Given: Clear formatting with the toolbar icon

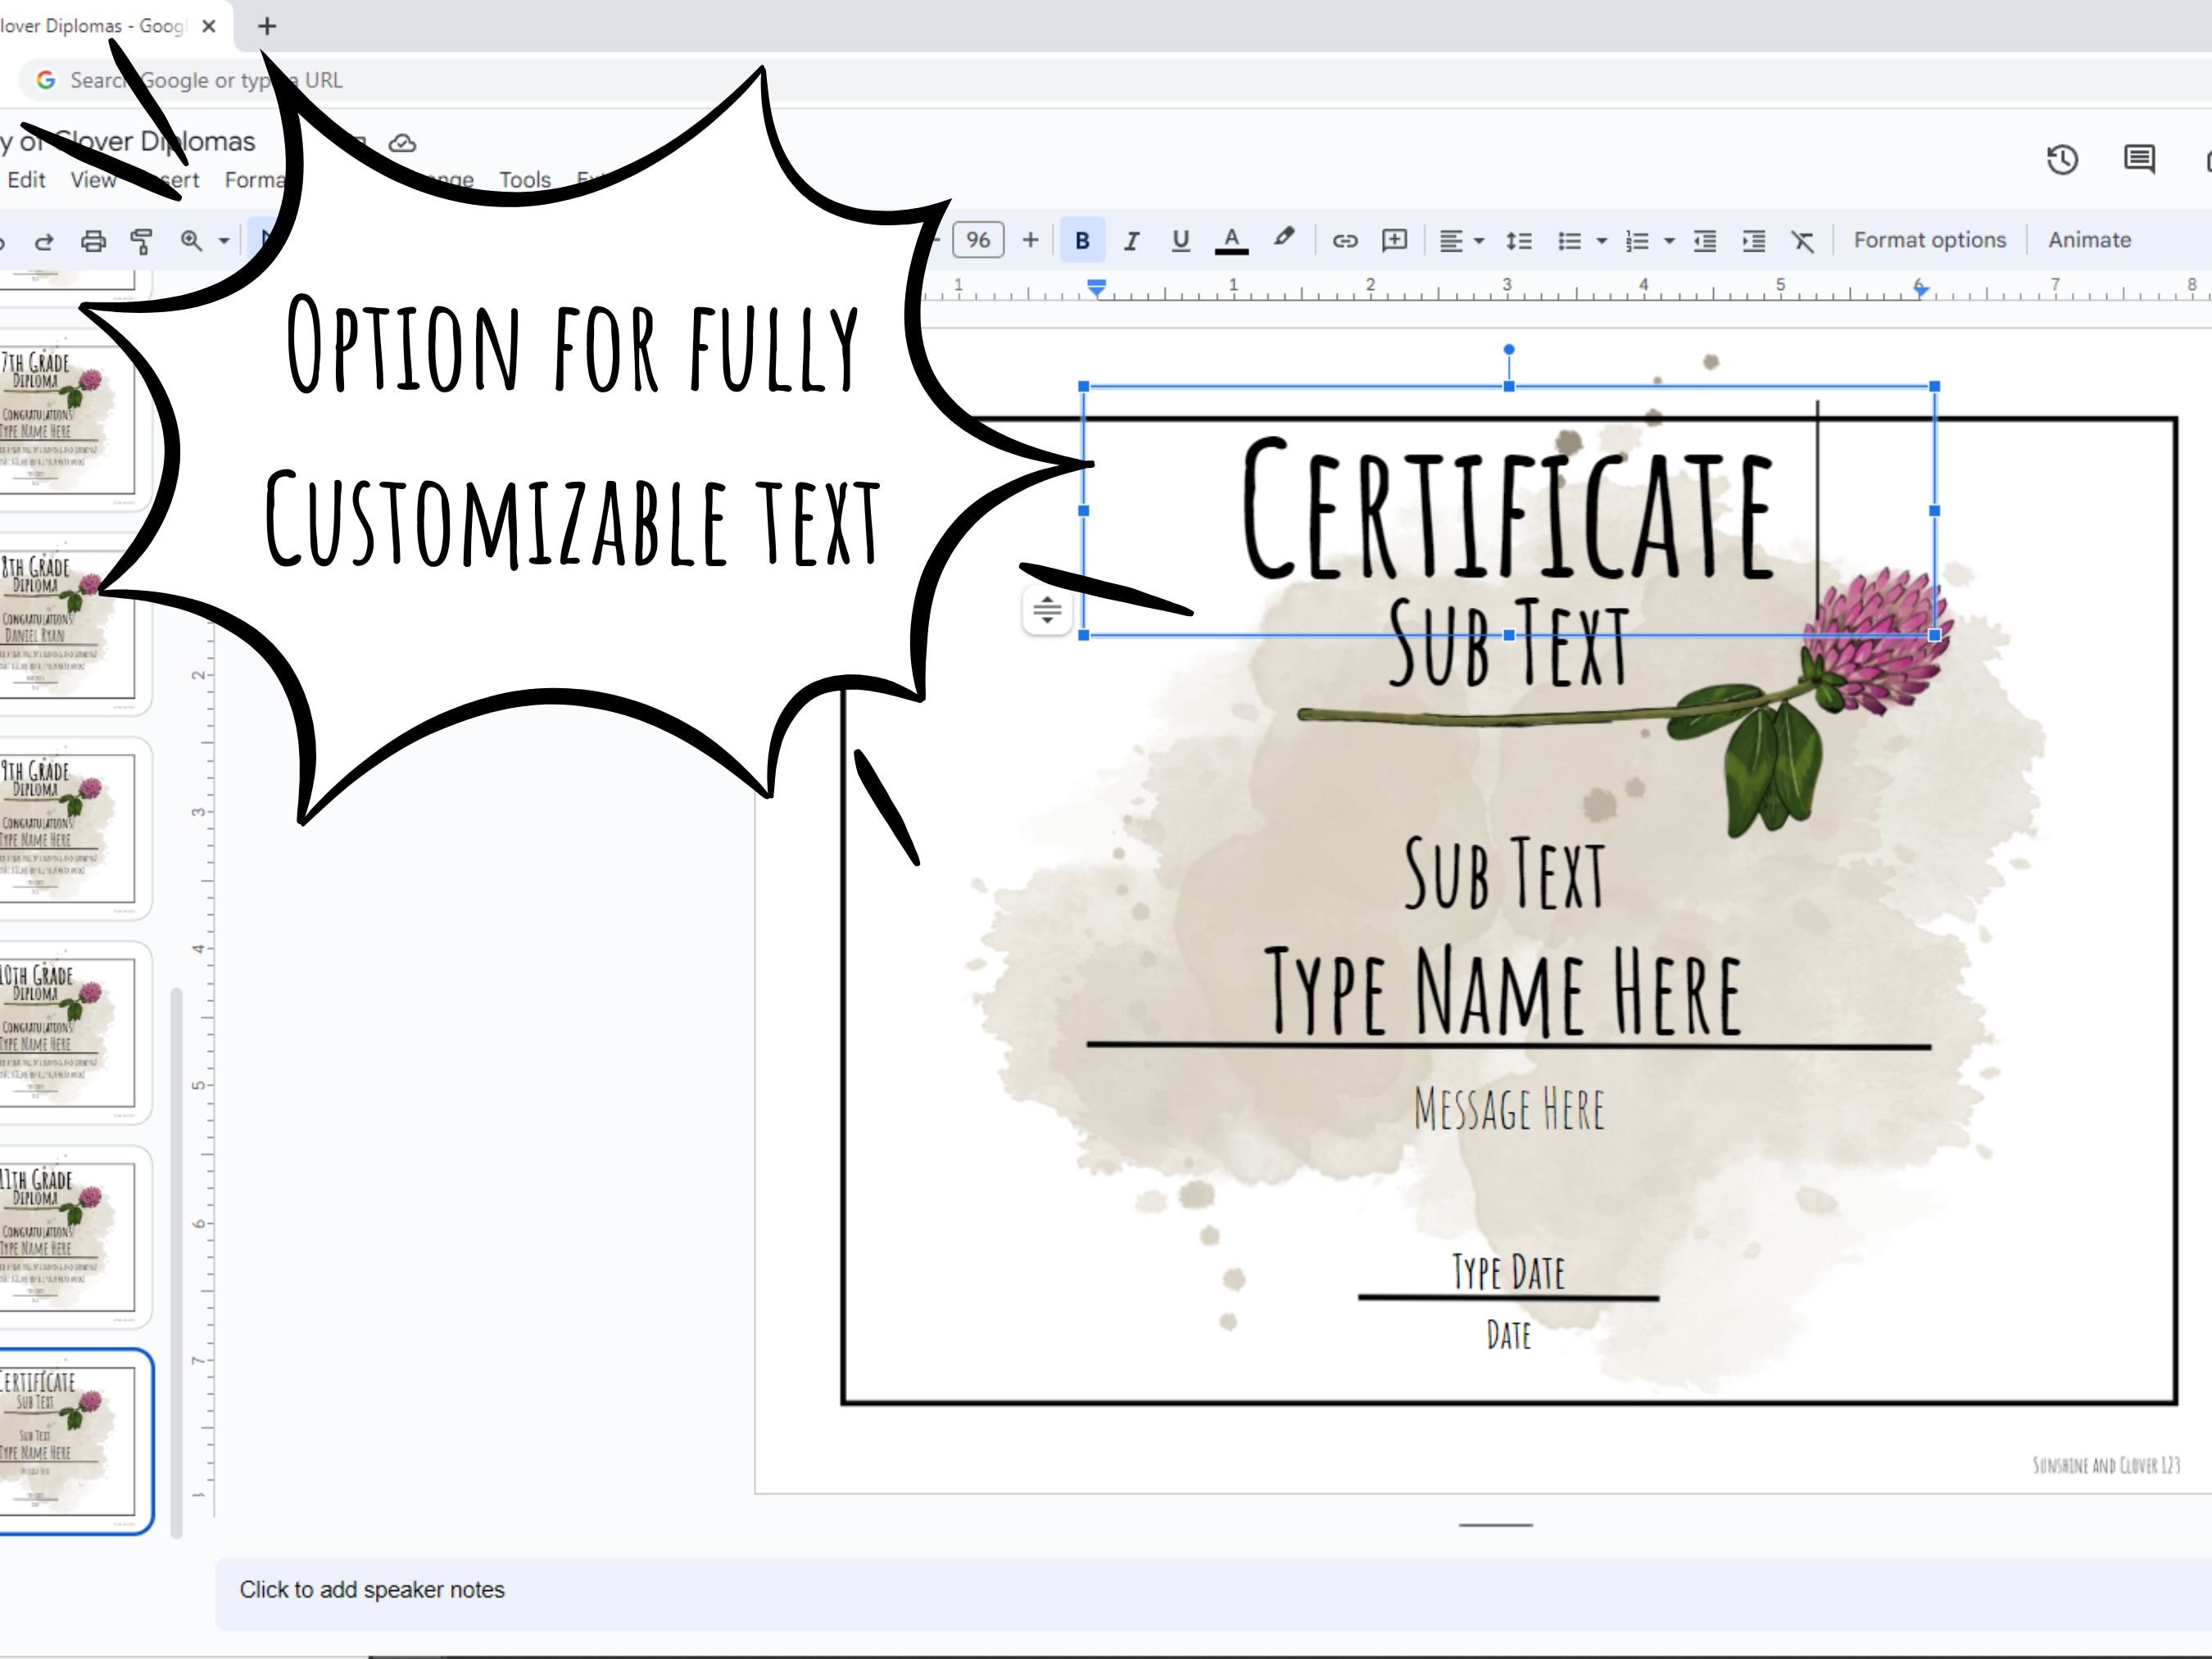Looking at the screenshot, I should pos(1802,240).
